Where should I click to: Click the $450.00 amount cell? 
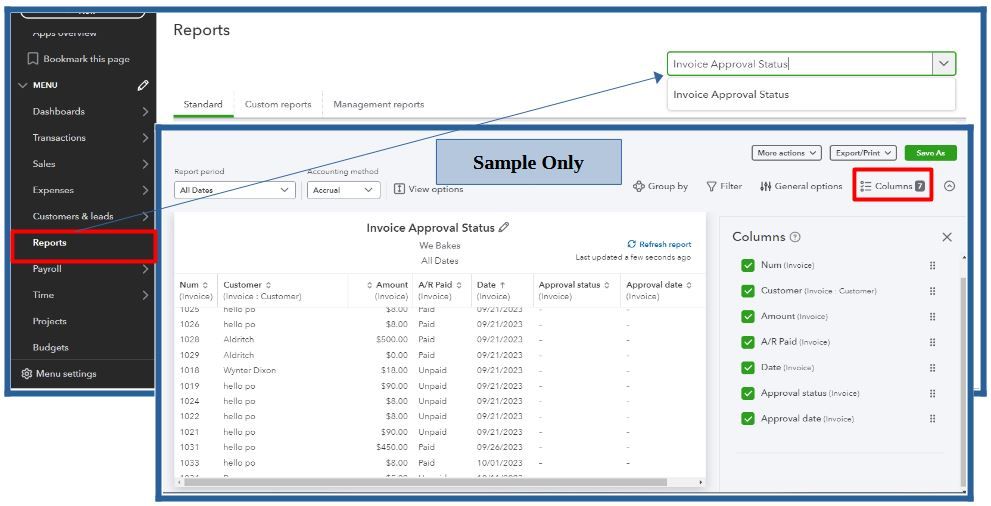point(390,448)
